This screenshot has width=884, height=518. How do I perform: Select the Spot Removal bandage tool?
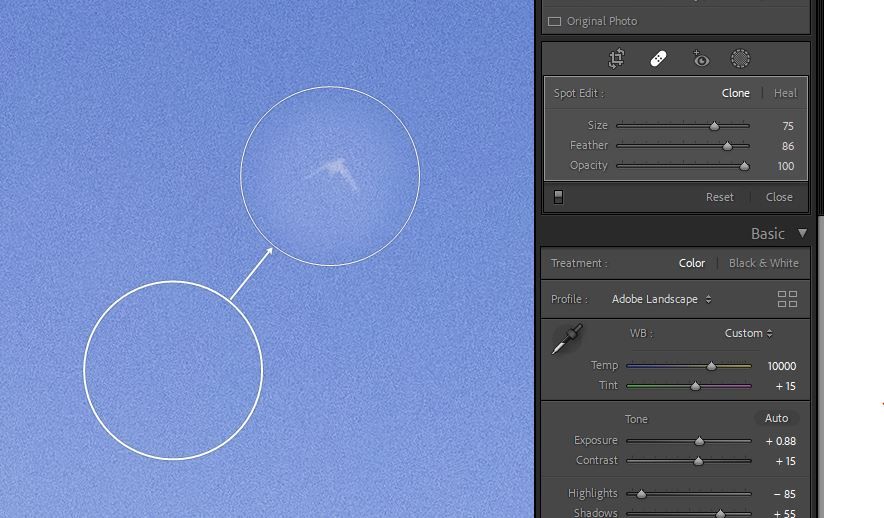click(x=658, y=59)
